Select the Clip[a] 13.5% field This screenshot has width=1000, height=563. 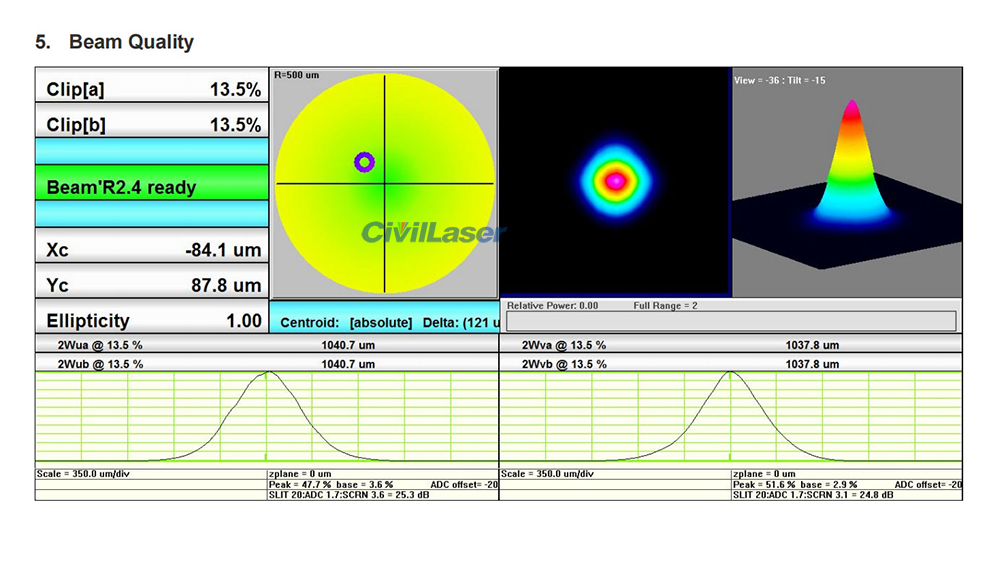point(152,89)
